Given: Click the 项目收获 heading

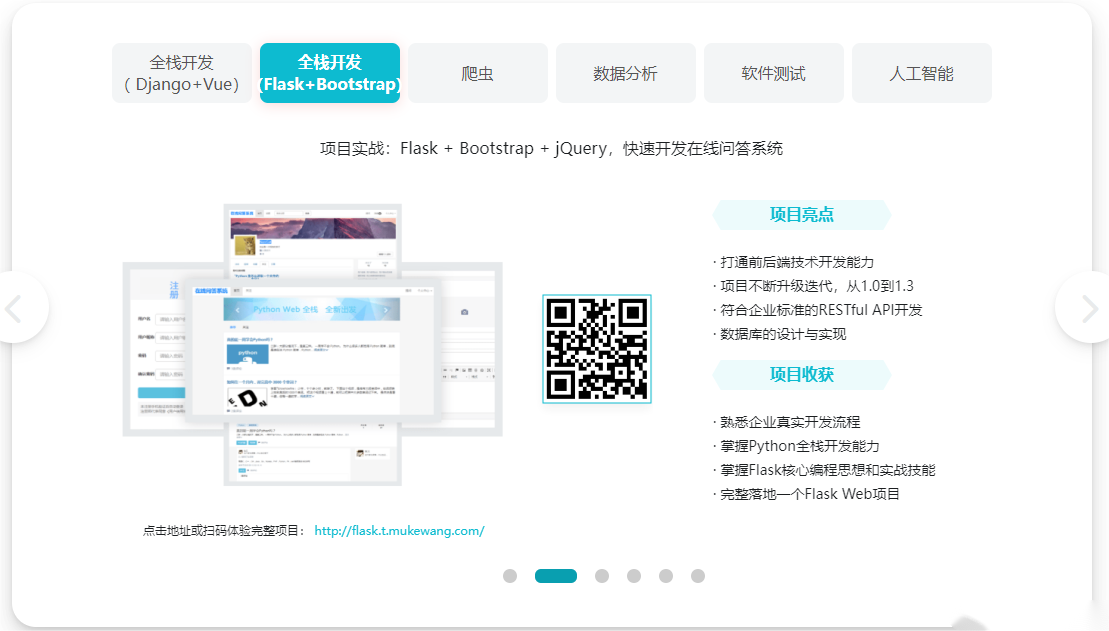Looking at the screenshot, I should point(801,374).
